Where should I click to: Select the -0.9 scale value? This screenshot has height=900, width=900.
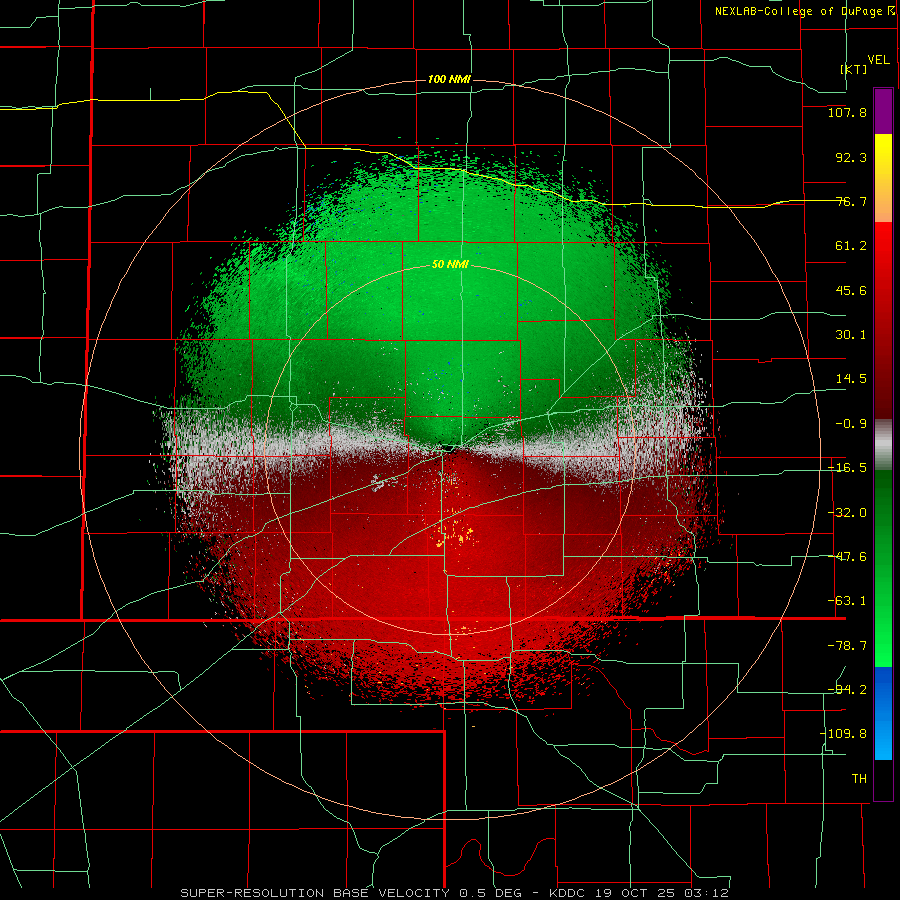851,424
